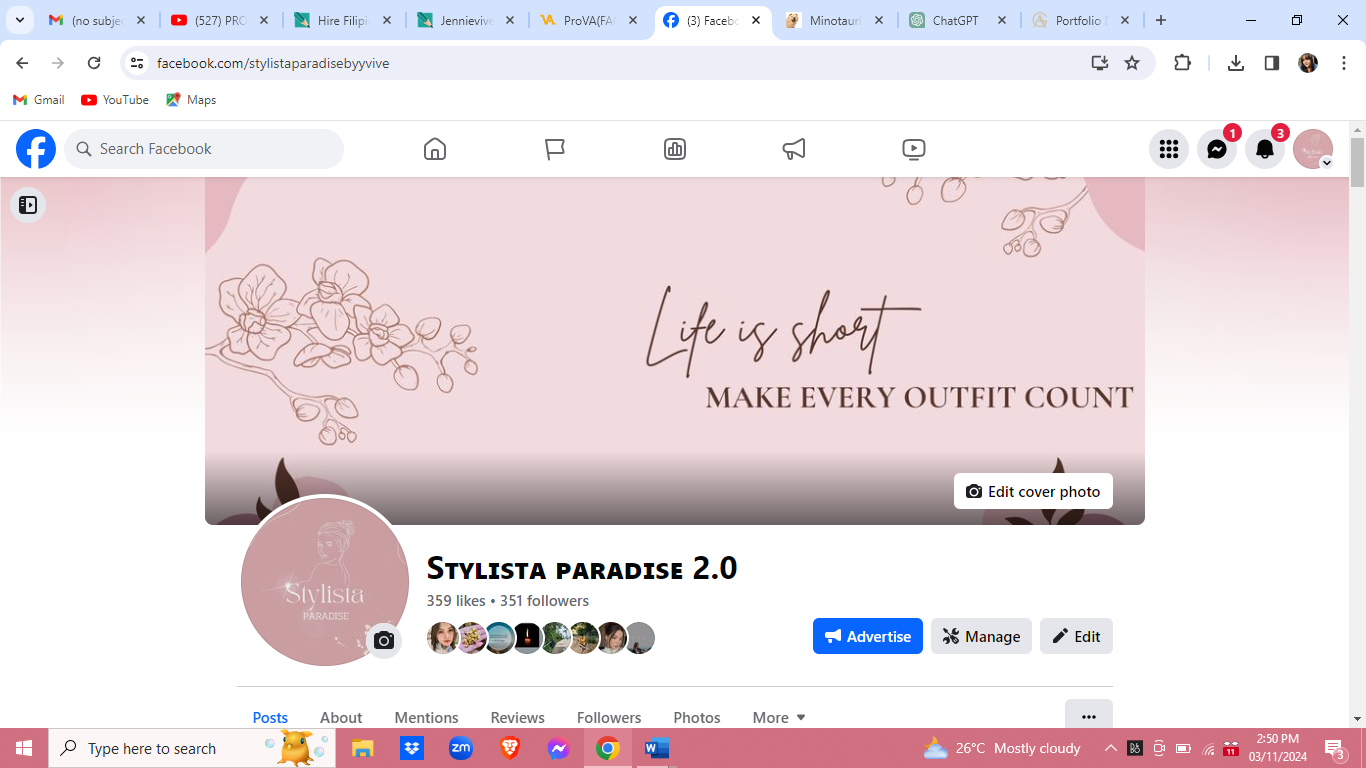Open the Chrome extensions puzzle icon

tap(1182, 63)
